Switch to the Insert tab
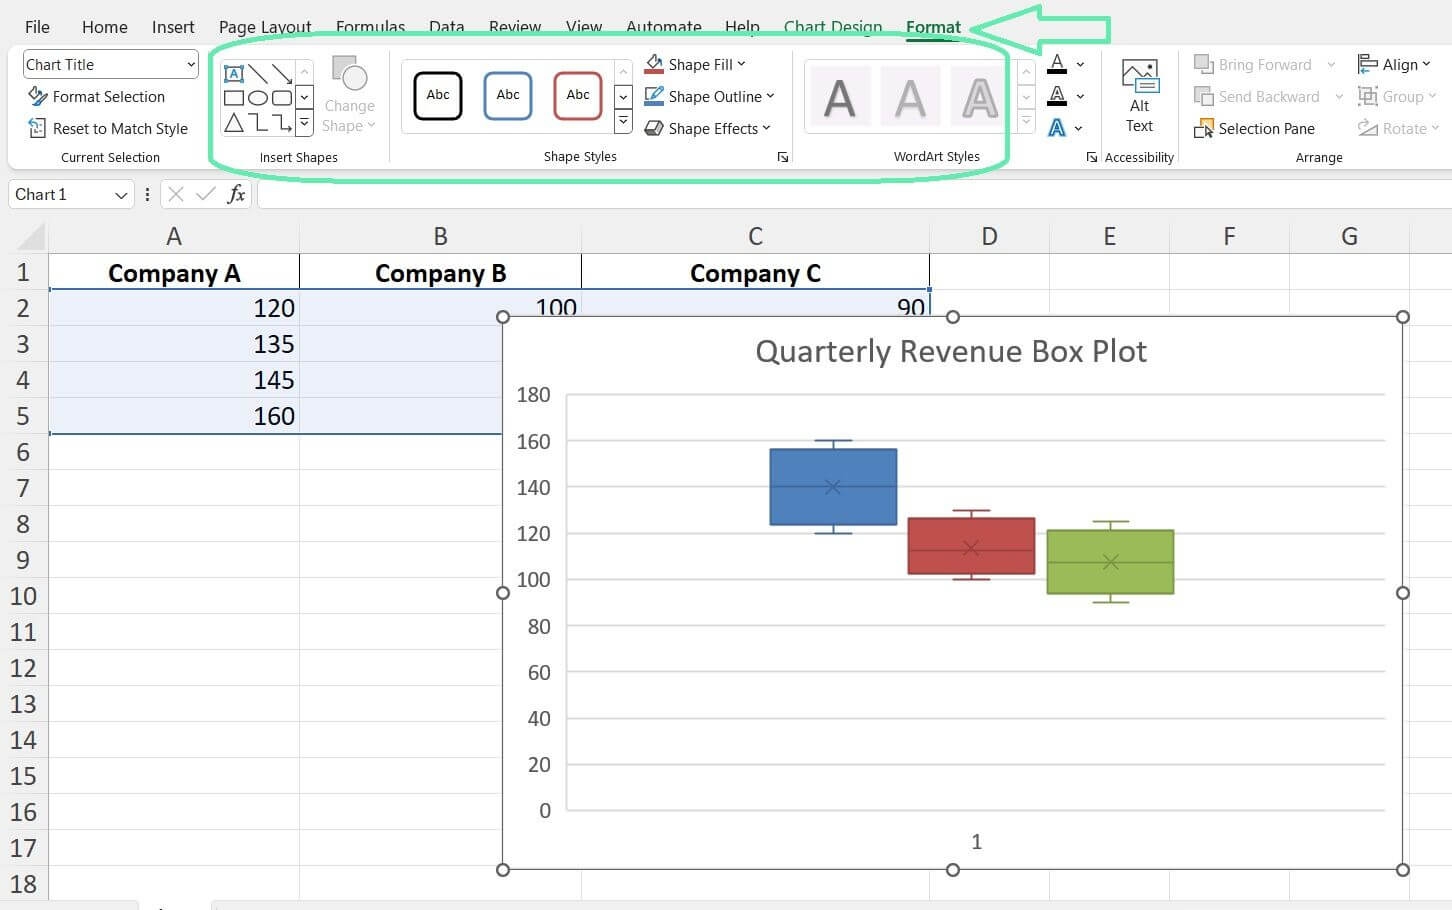The height and width of the screenshot is (910, 1452). [173, 27]
